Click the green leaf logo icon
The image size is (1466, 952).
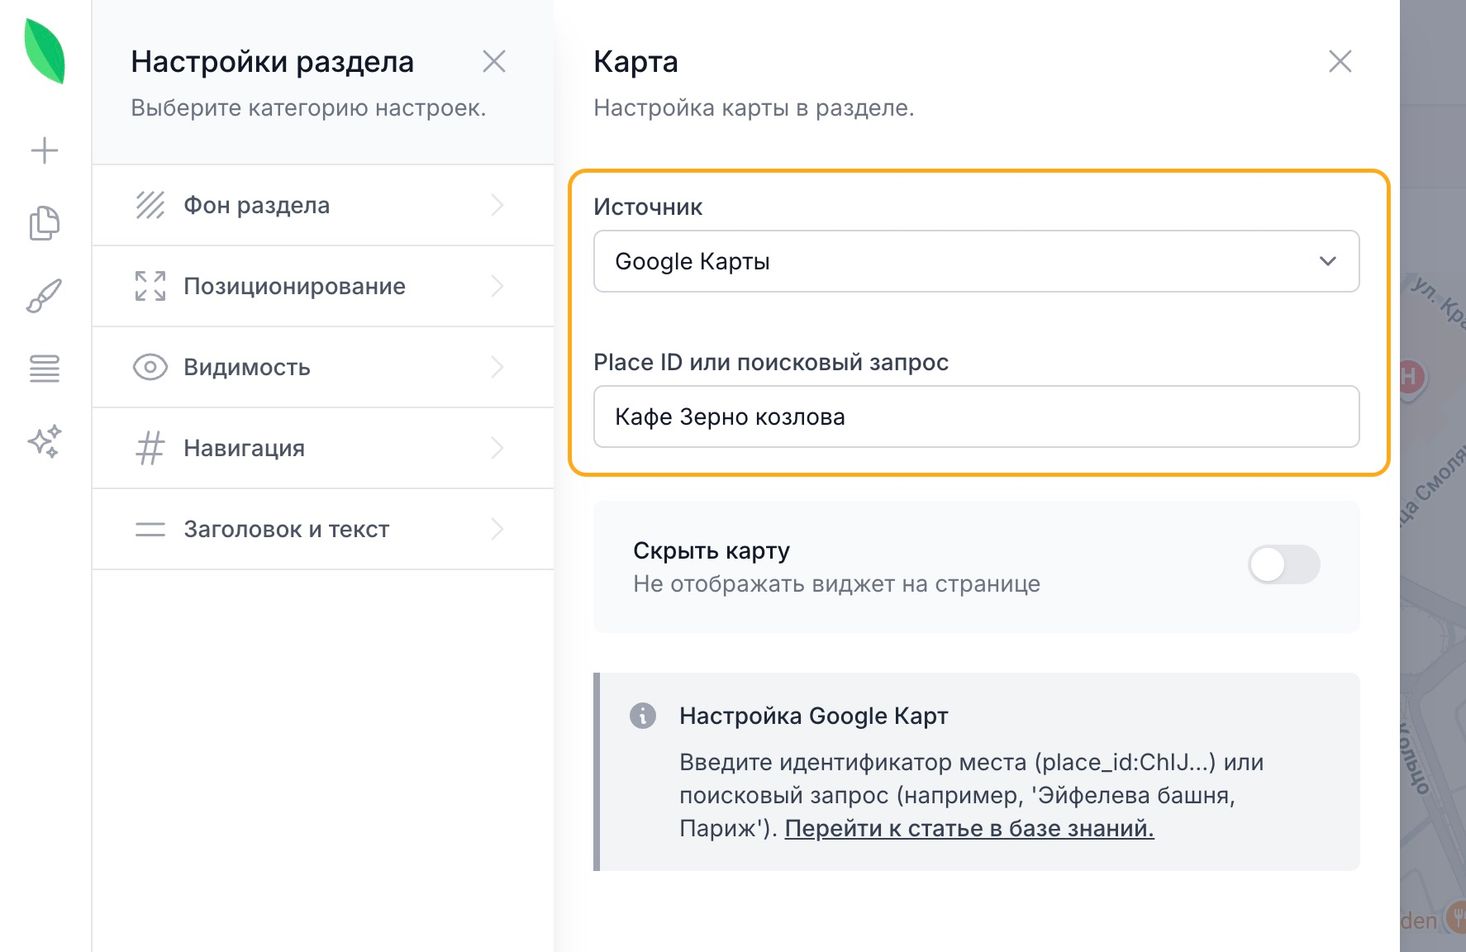(x=45, y=51)
